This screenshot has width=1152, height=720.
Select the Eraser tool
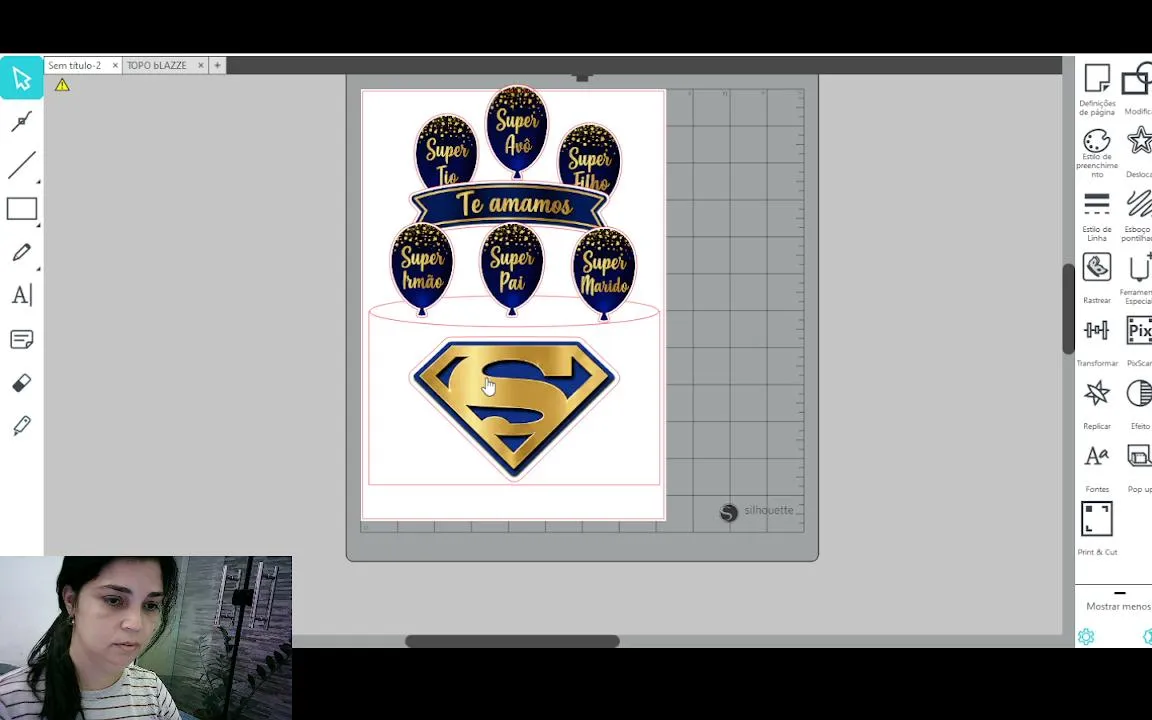pos(21,383)
